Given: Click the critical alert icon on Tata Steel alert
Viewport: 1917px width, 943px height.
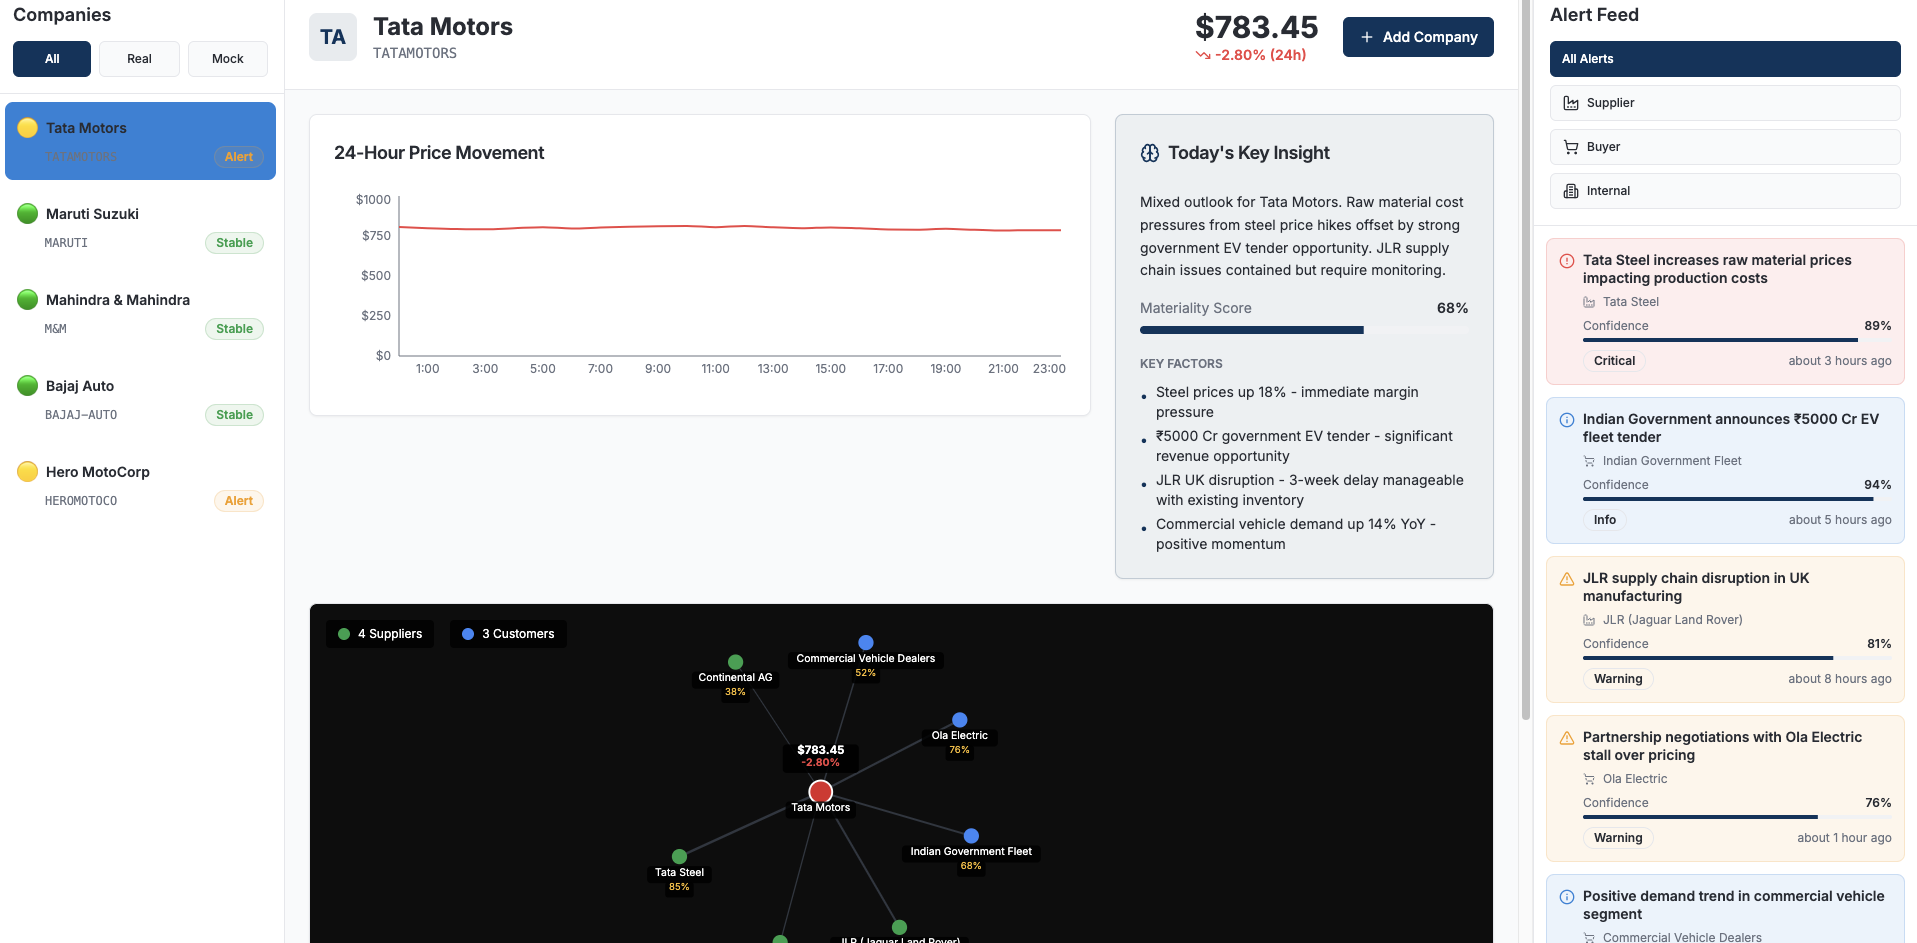Looking at the screenshot, I should [x=1567, y=261].
